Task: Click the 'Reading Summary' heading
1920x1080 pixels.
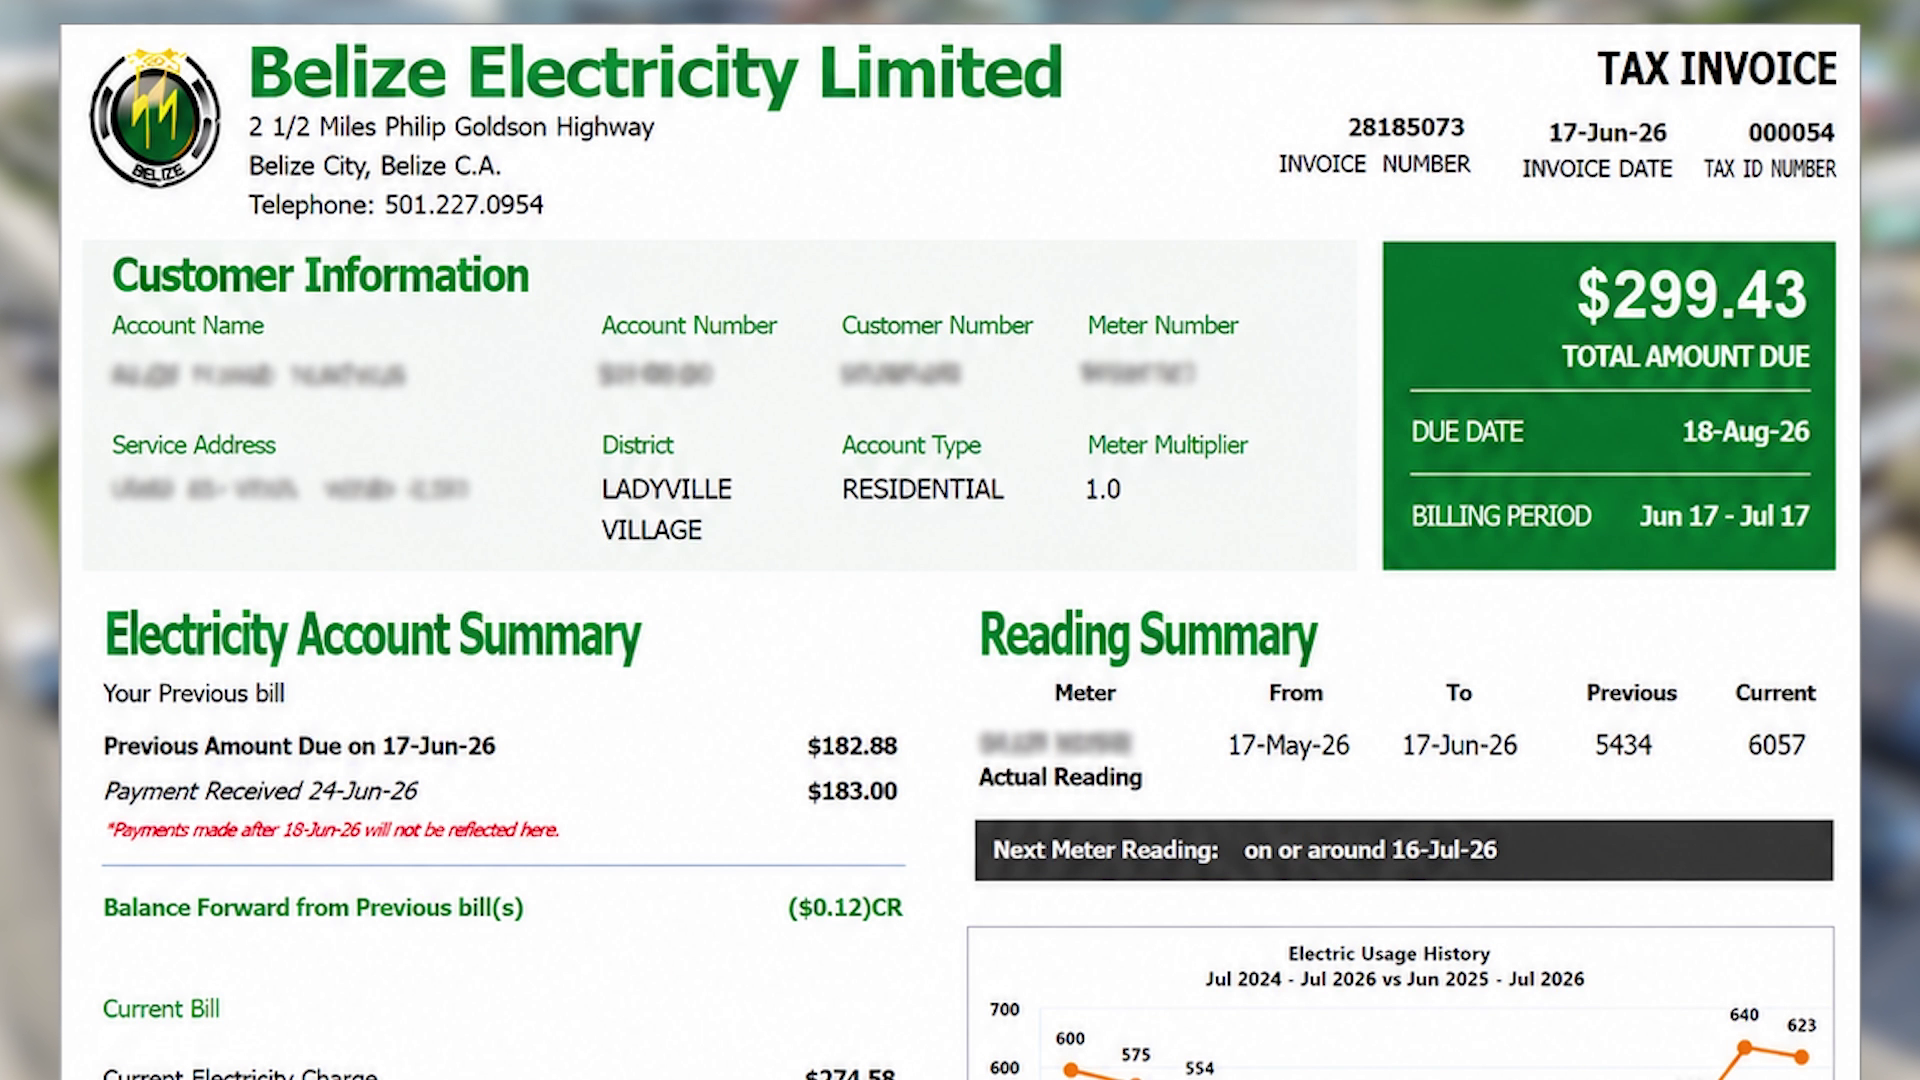Action: pyautogui.click(x=1148, y=635)
